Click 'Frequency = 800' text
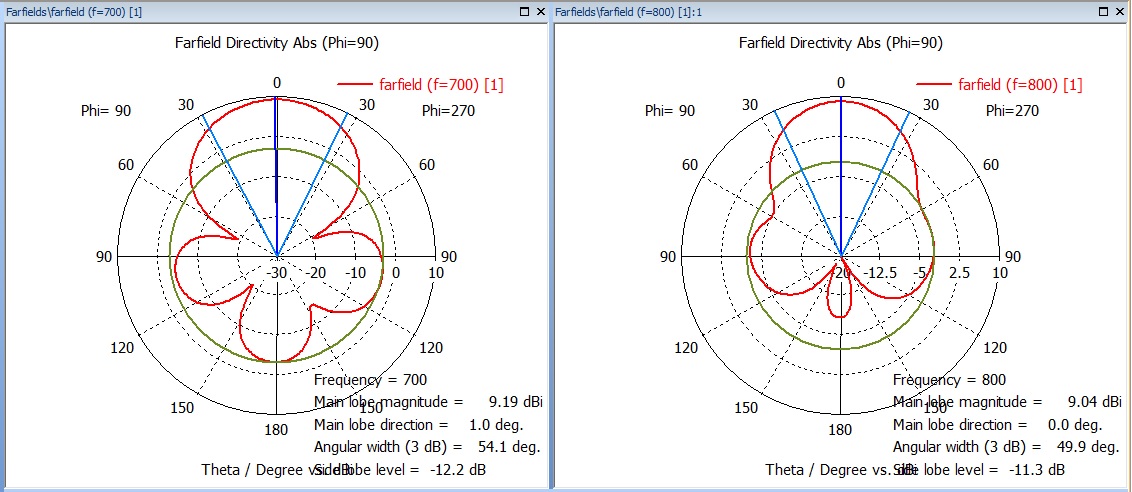This screenshot has width=1132, height=492. [x=949, y=379]
